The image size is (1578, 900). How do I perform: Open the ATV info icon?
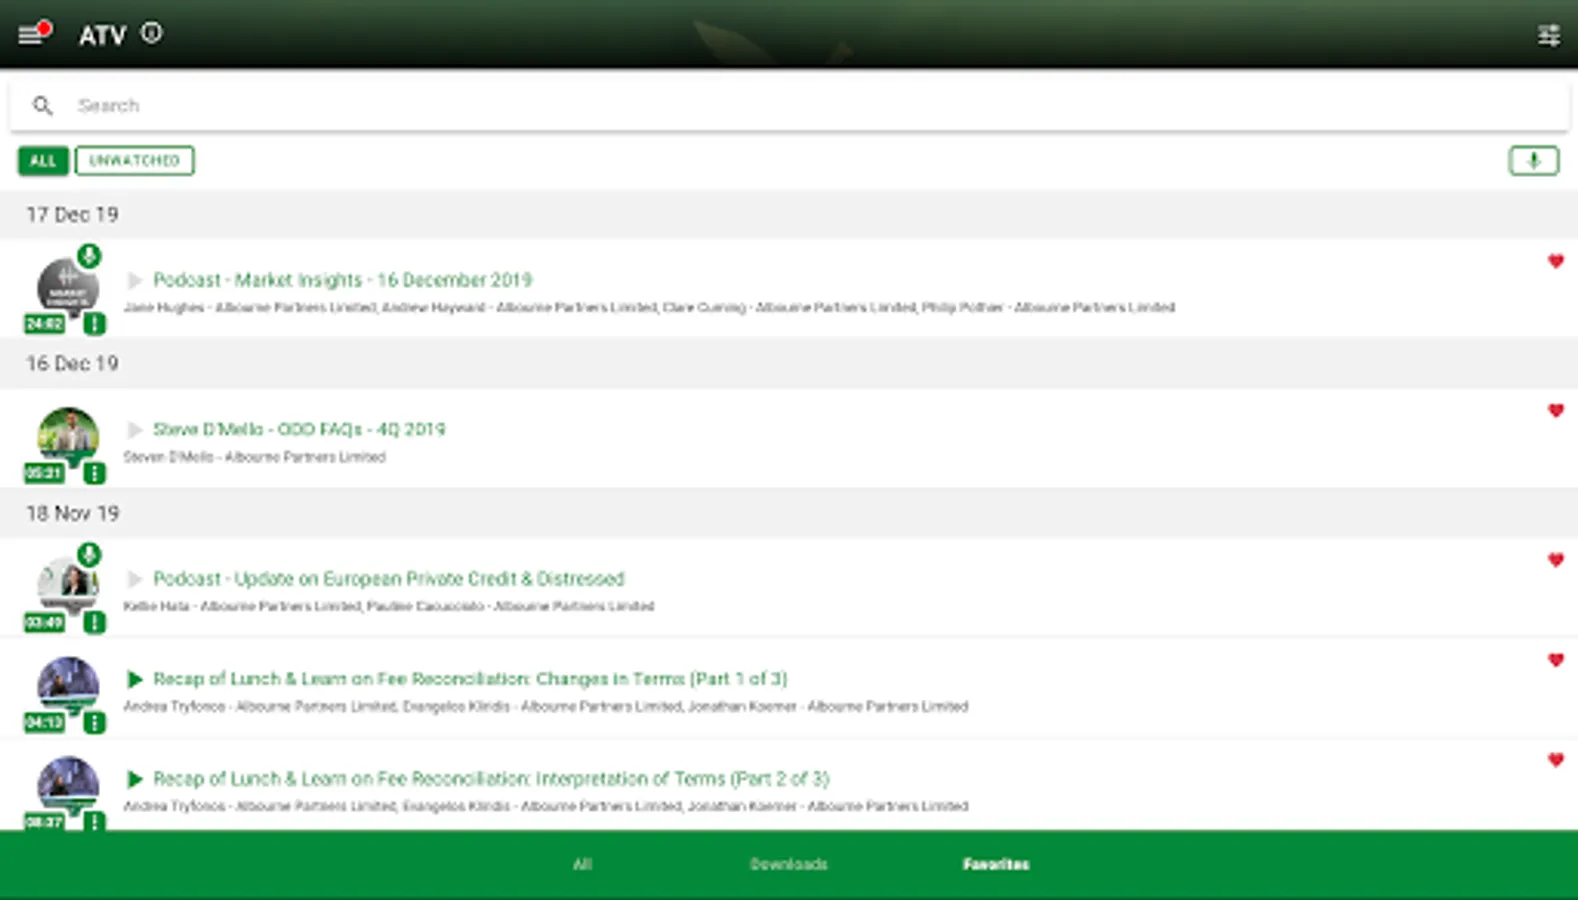(x=151, y=33)
